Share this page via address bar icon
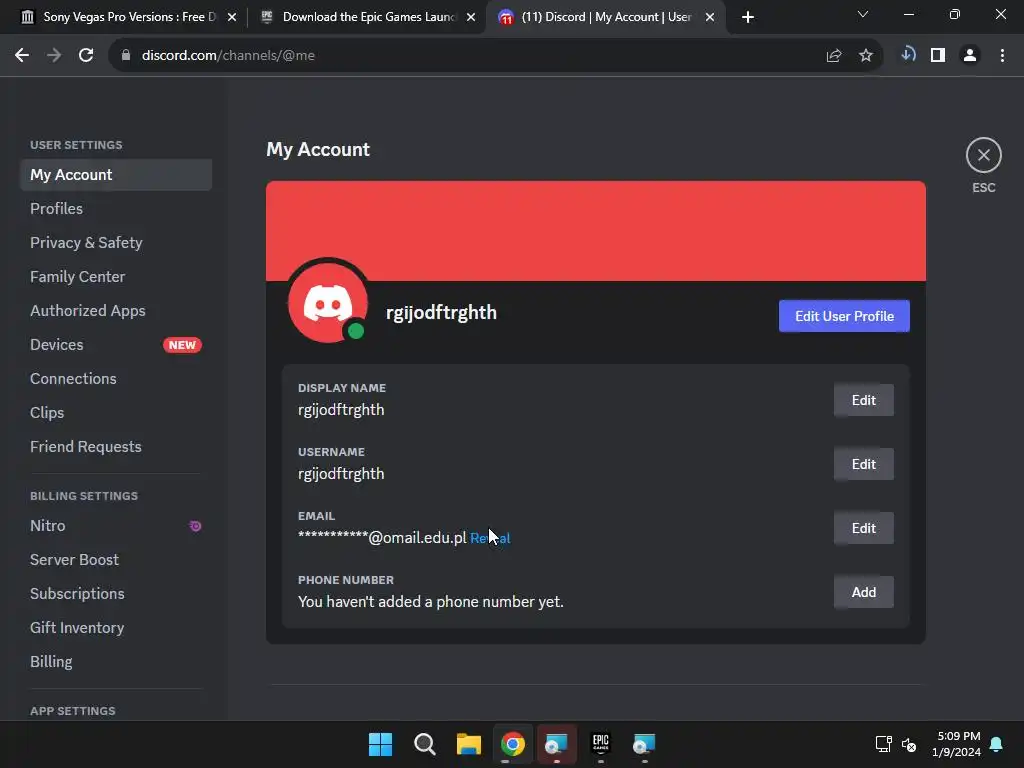 833,56
